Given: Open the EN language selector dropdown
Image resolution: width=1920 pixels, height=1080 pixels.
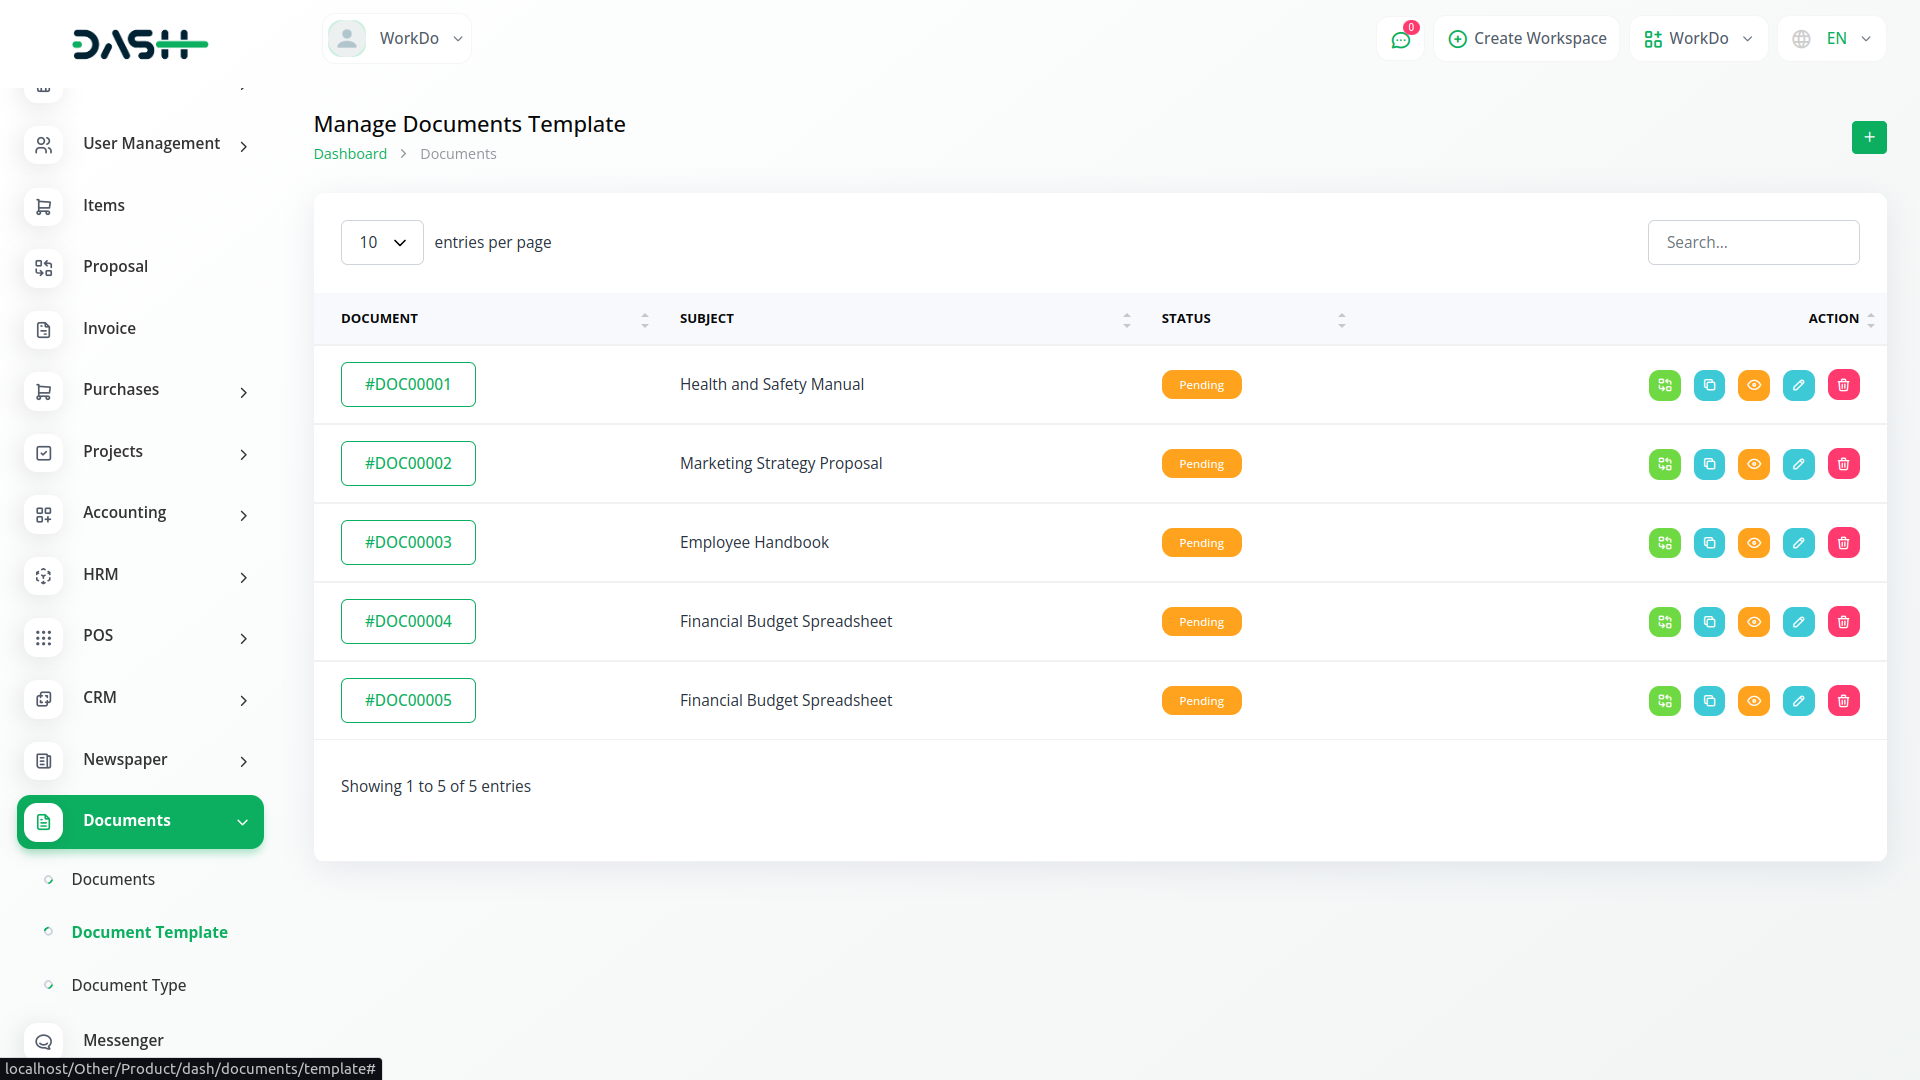Looking at the screenshot, I should tap(1830, 38).
